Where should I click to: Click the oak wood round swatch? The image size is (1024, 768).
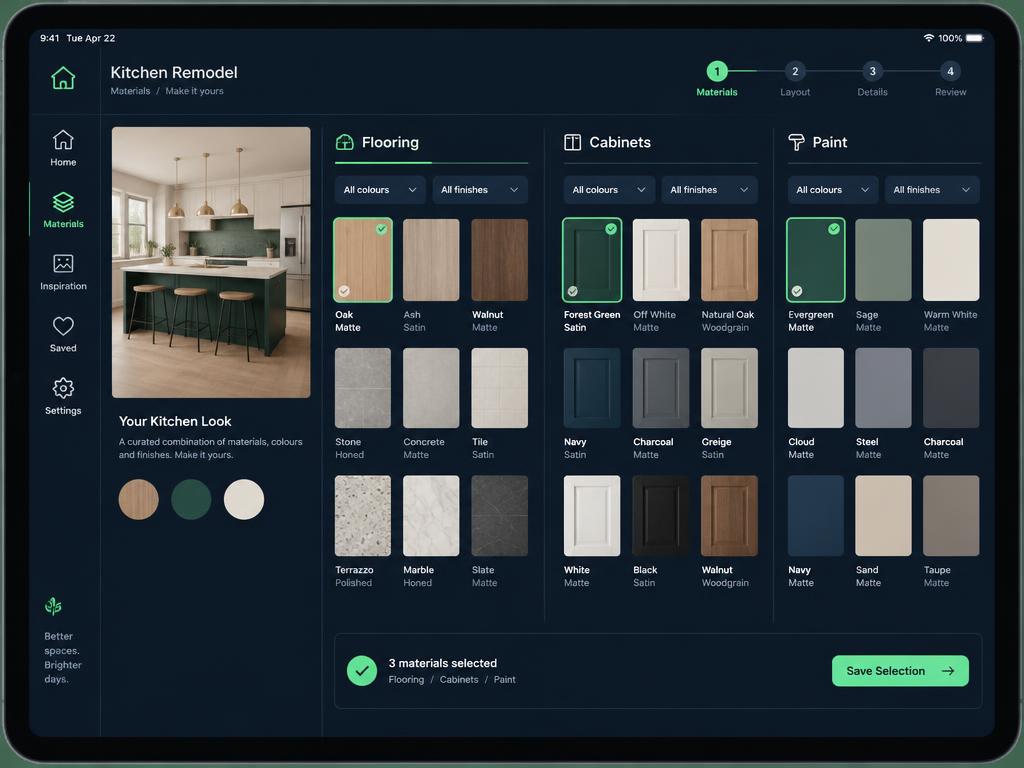pyautogui.click(x=138, y=499)
